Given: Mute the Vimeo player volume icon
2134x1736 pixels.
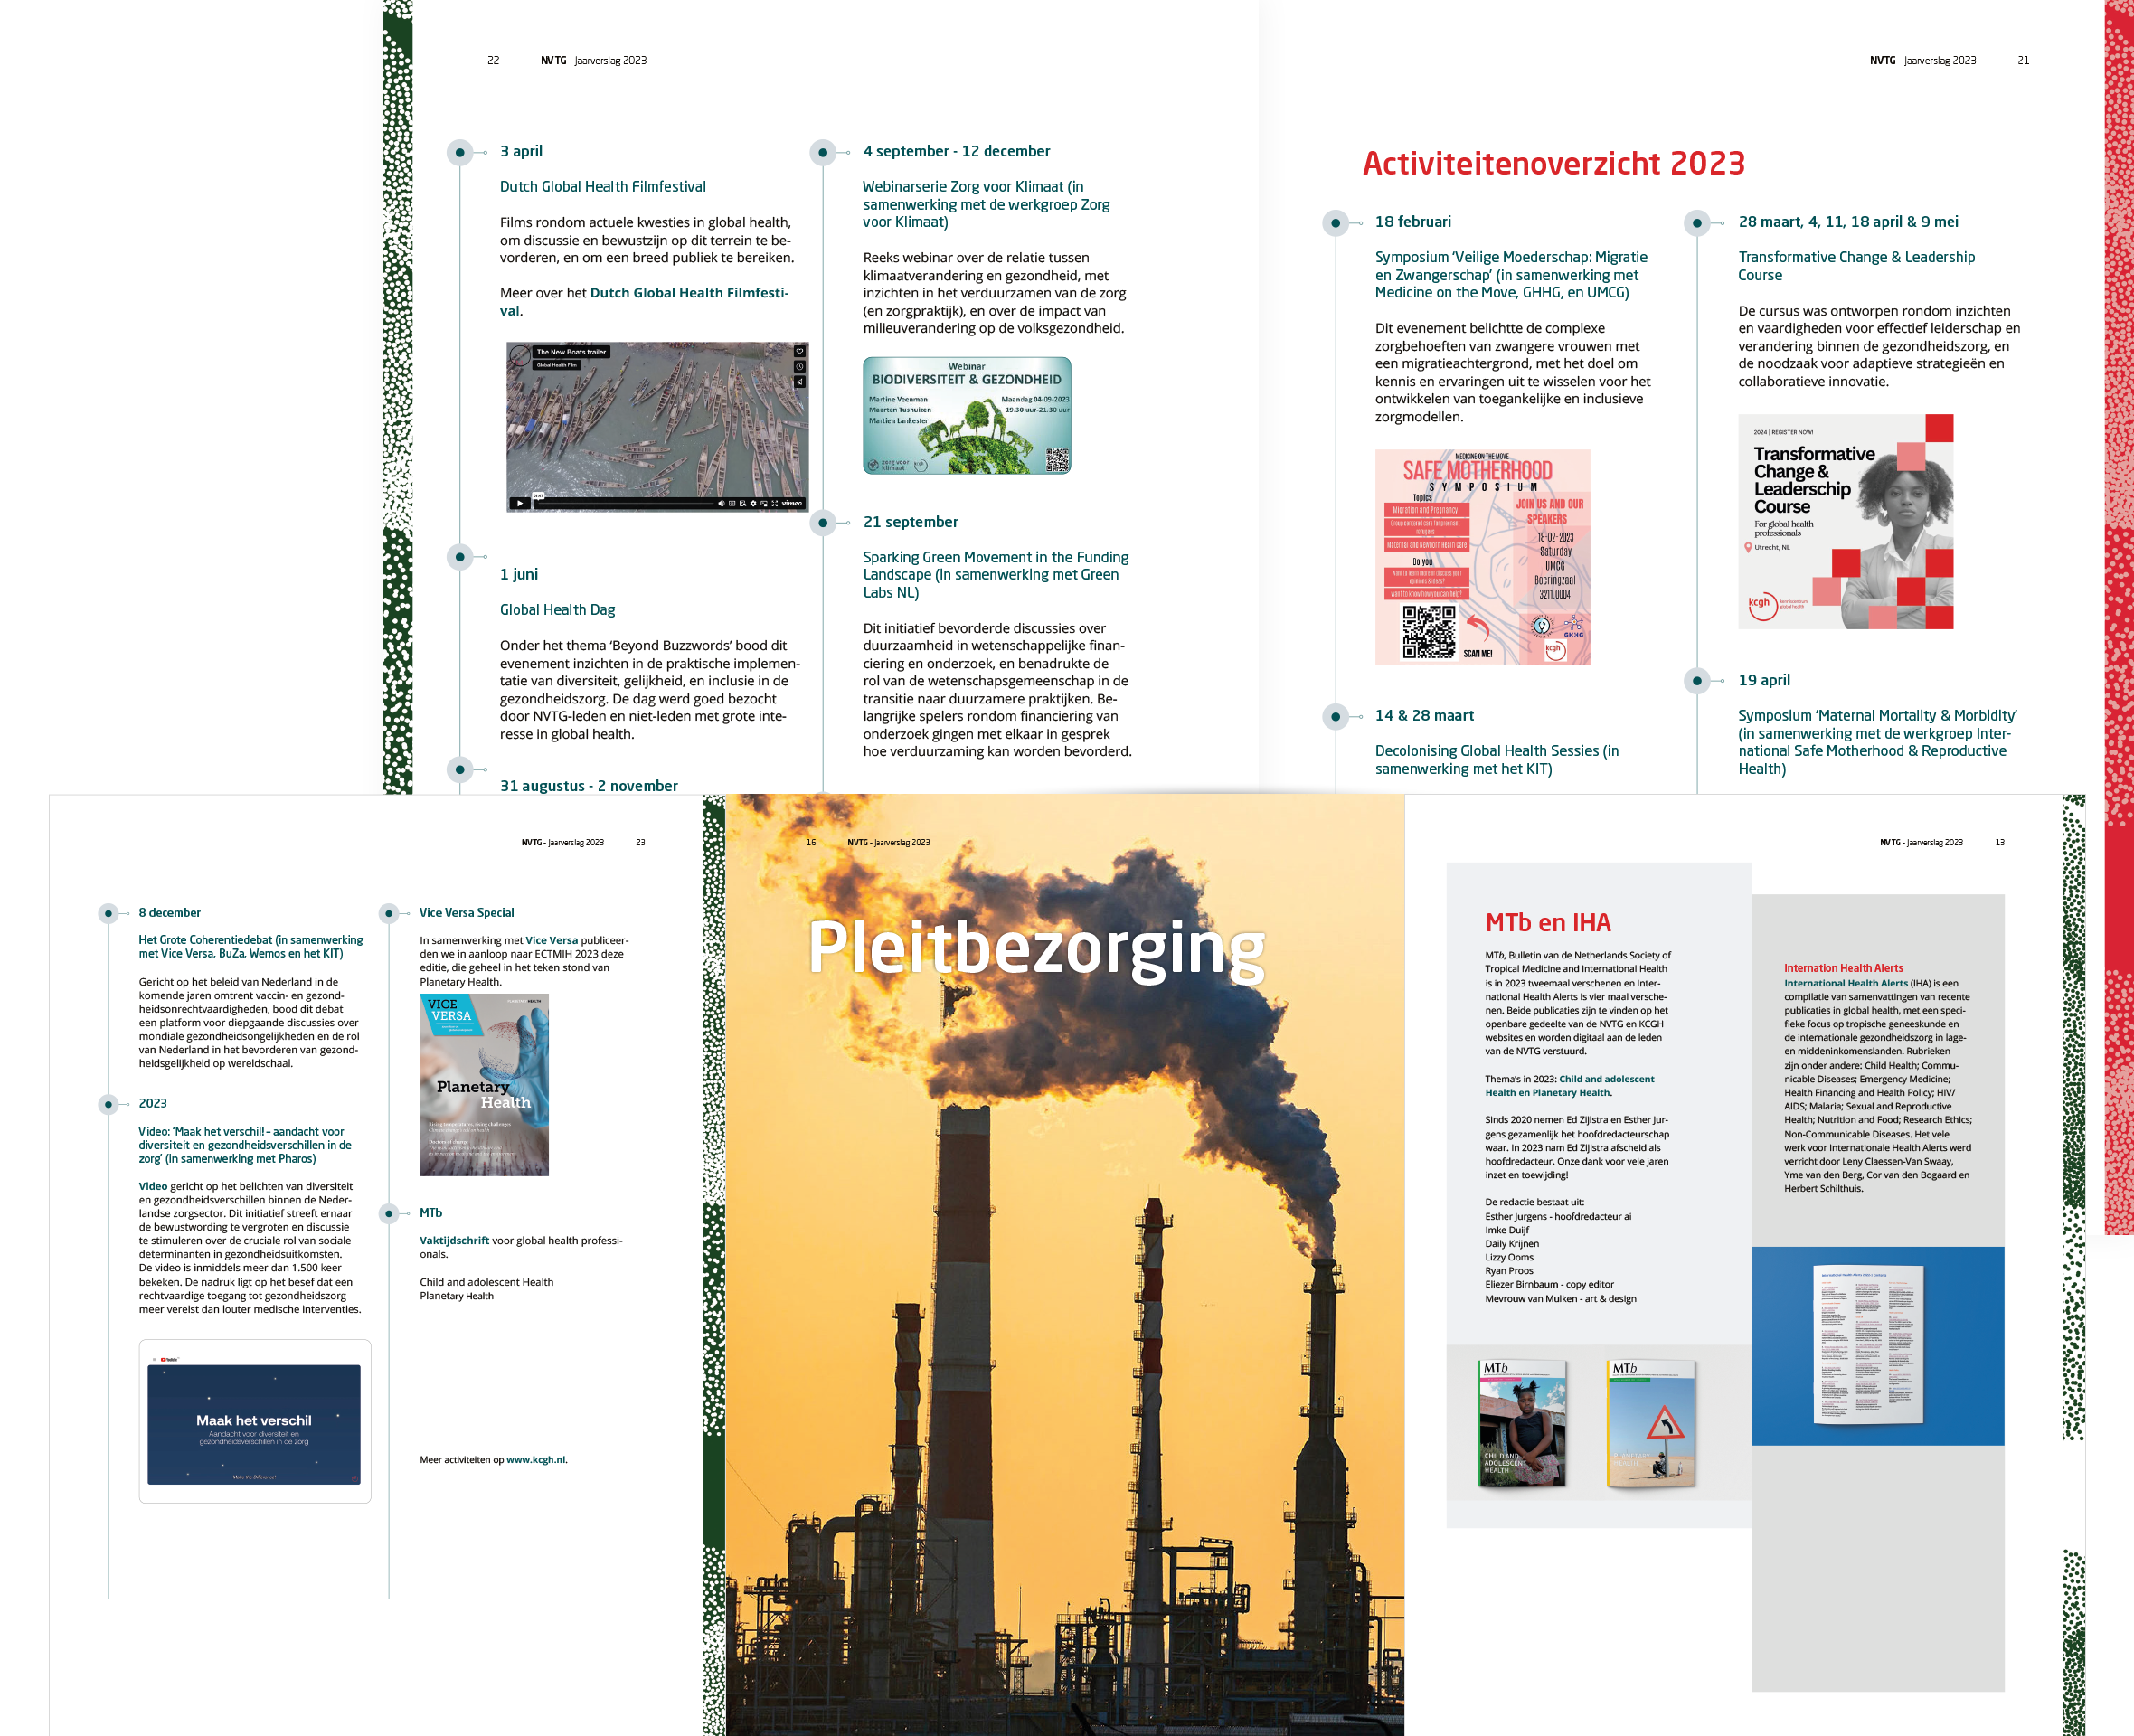Looking at the screenshot, I should click(722, 503).
